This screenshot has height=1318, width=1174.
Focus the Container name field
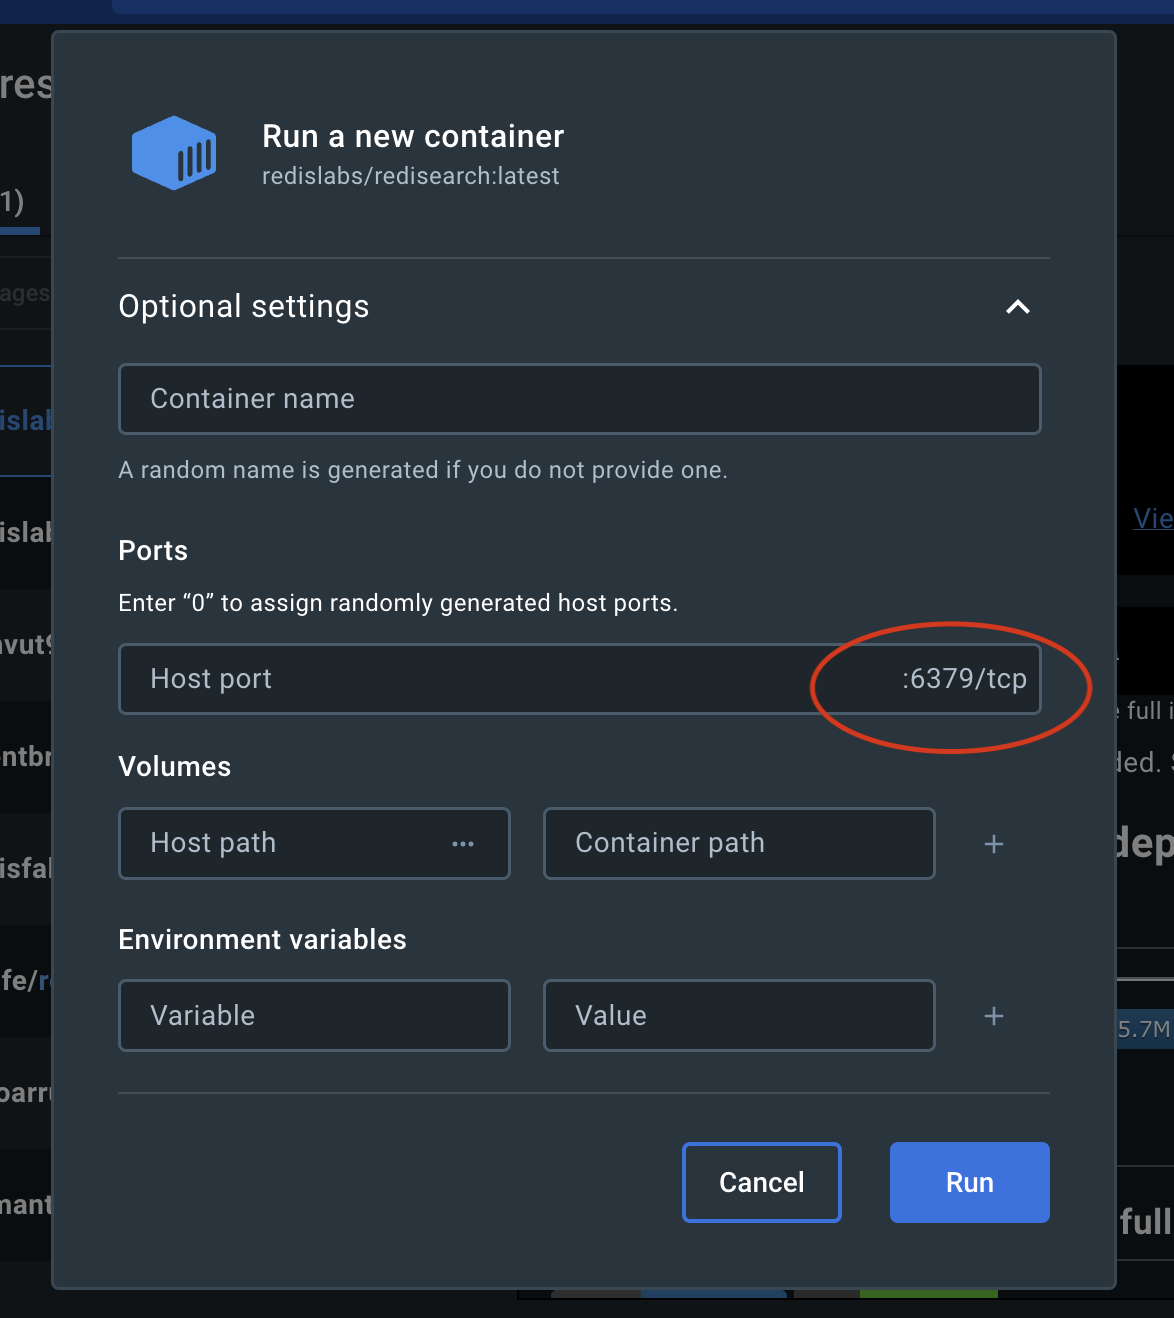click(x=579, y=399)
